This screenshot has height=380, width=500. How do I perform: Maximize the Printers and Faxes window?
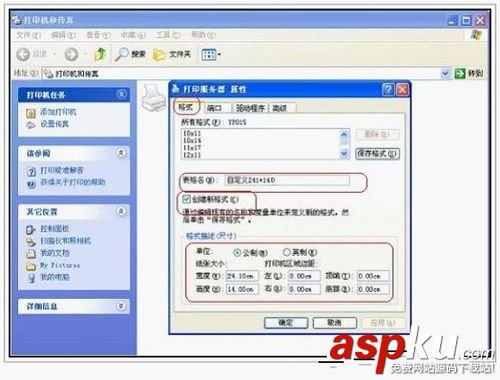coord(466,21)
